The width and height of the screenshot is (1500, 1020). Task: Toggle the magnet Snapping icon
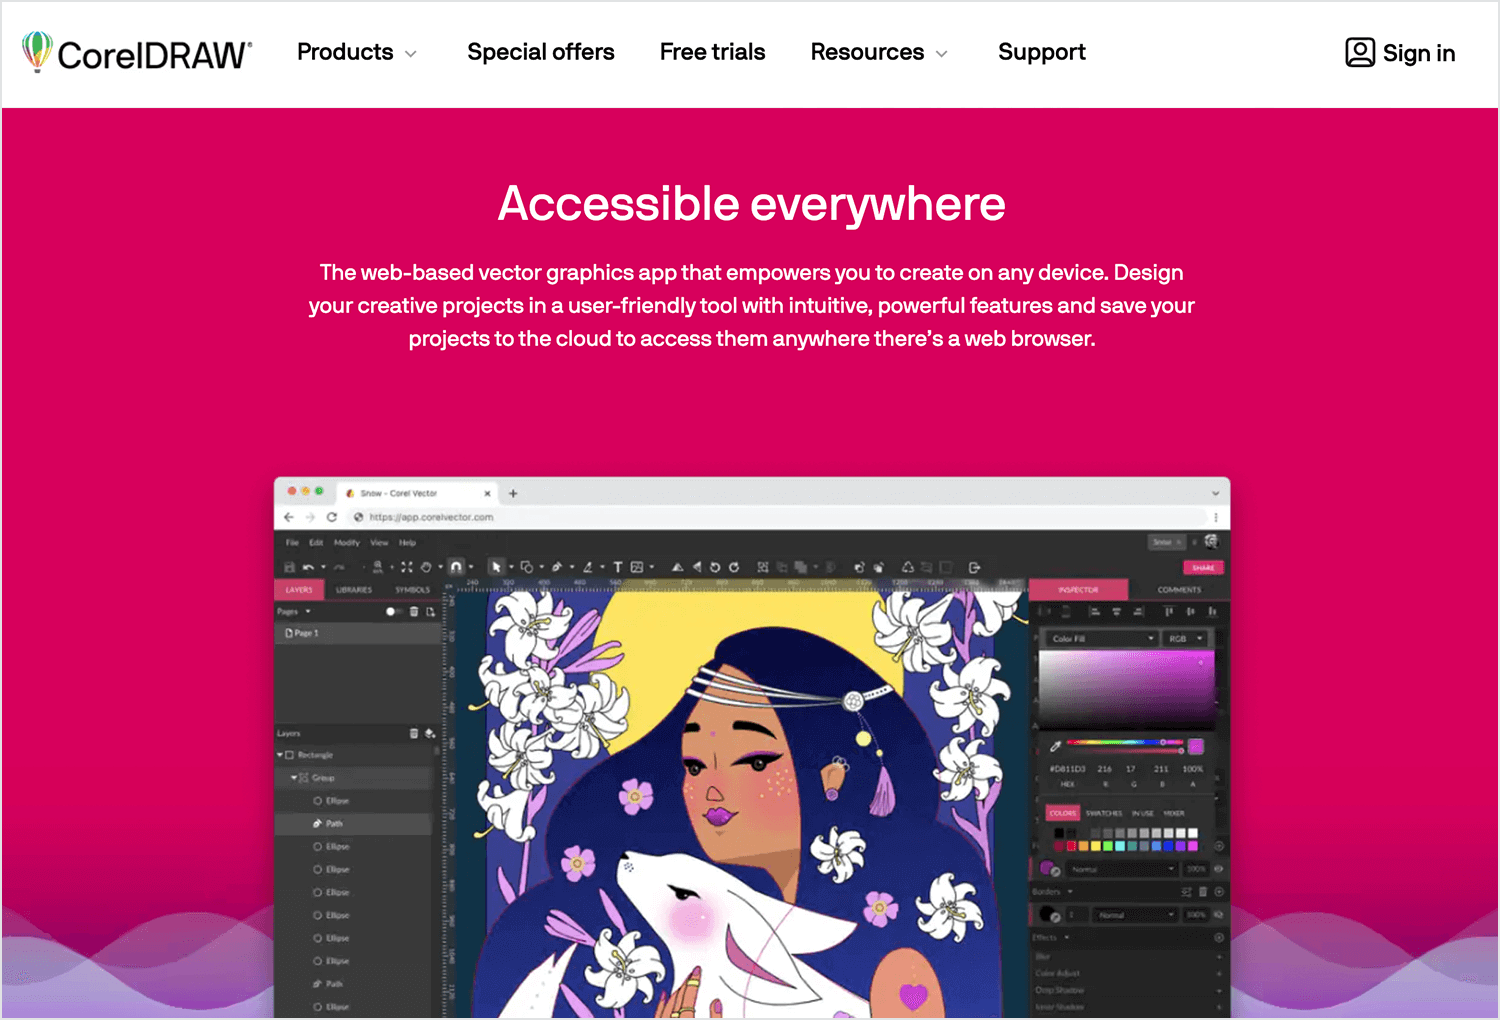pyautogui.click(x=456, y=567)
